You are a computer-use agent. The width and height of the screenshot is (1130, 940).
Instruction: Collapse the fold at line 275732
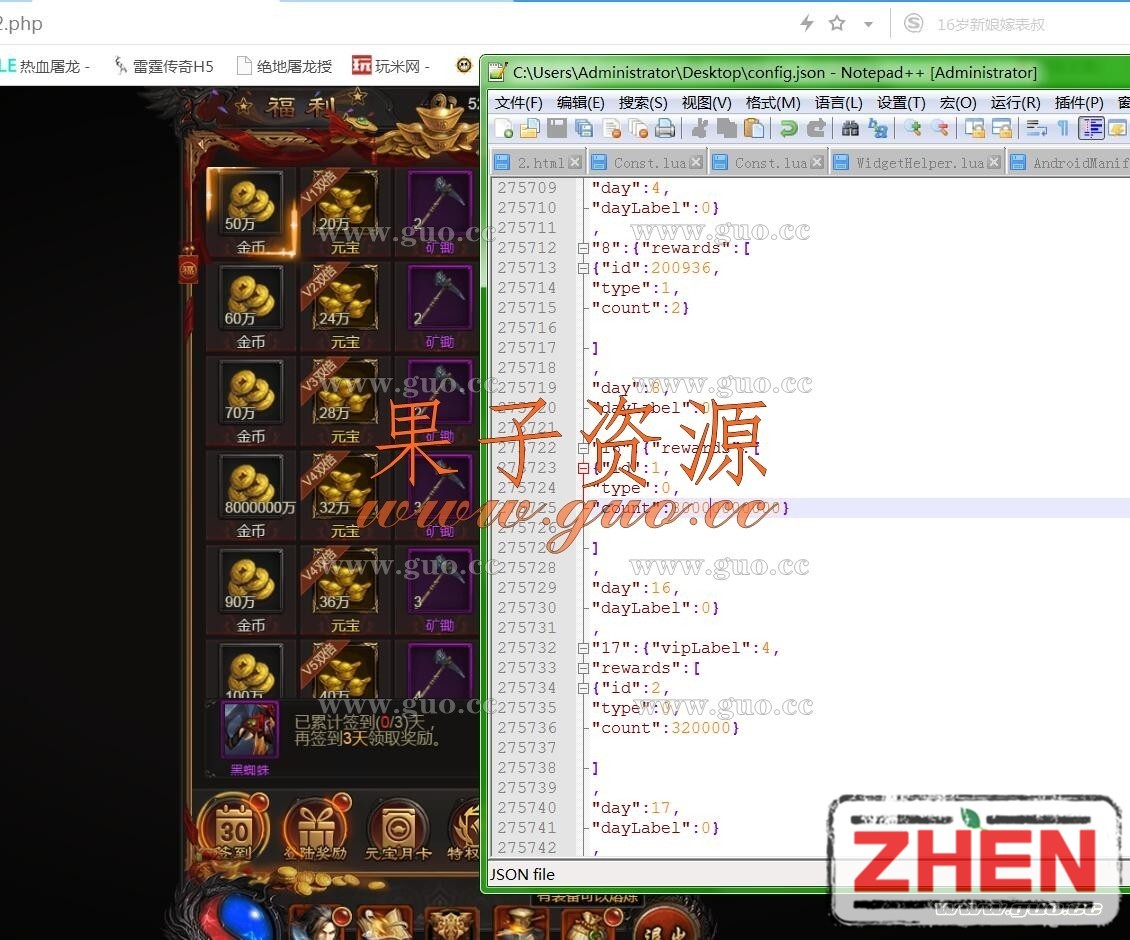(583, 648)
